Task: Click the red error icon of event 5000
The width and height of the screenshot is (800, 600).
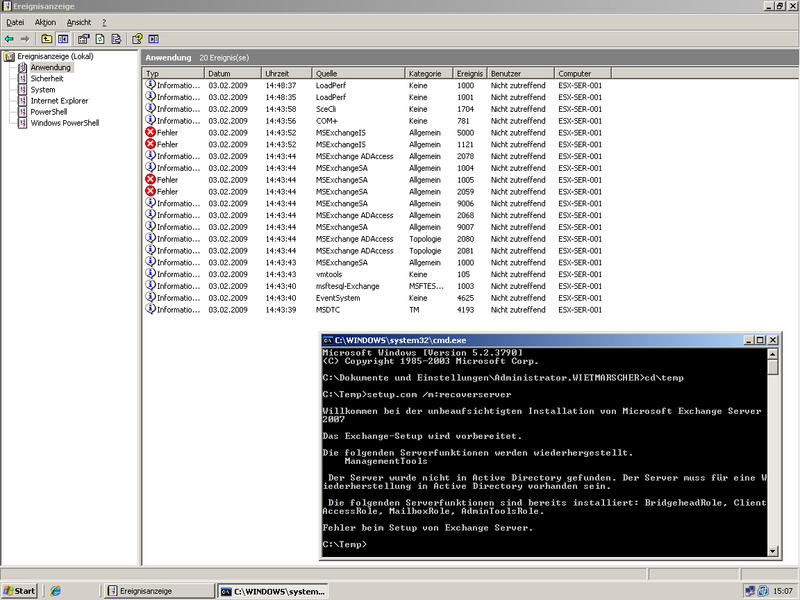Action: [151, 132]
